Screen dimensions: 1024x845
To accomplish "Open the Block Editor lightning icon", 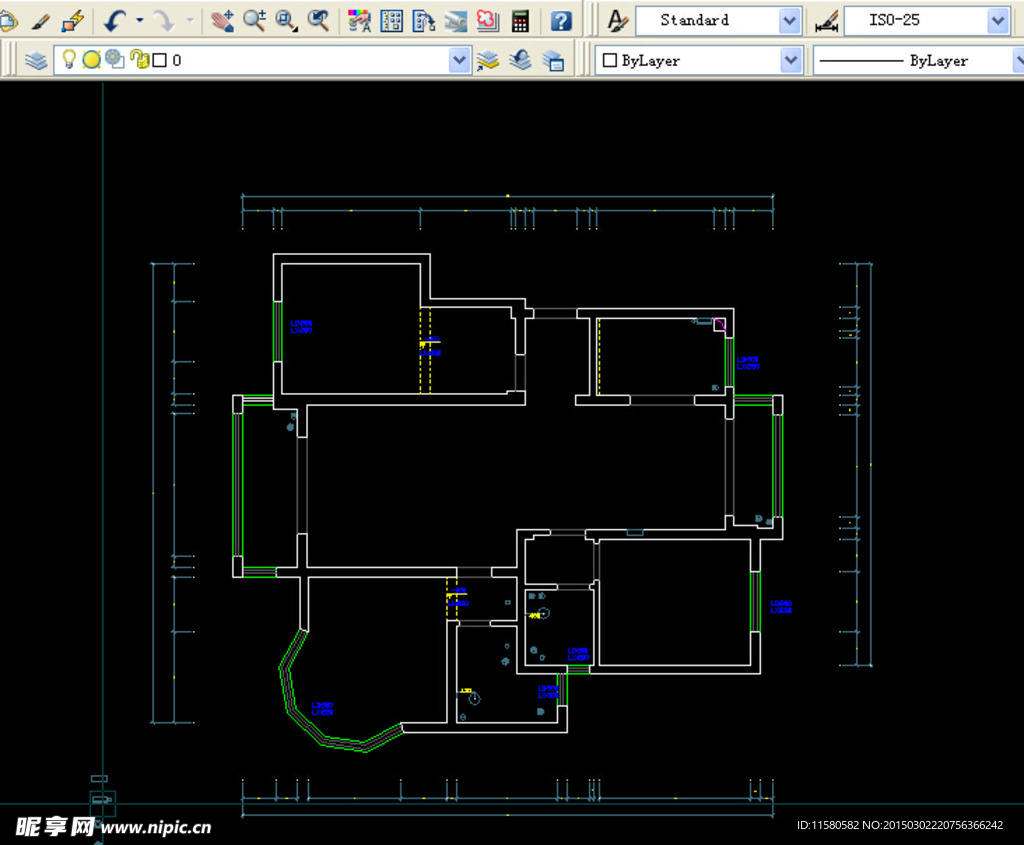I will [x=72, y=22].
